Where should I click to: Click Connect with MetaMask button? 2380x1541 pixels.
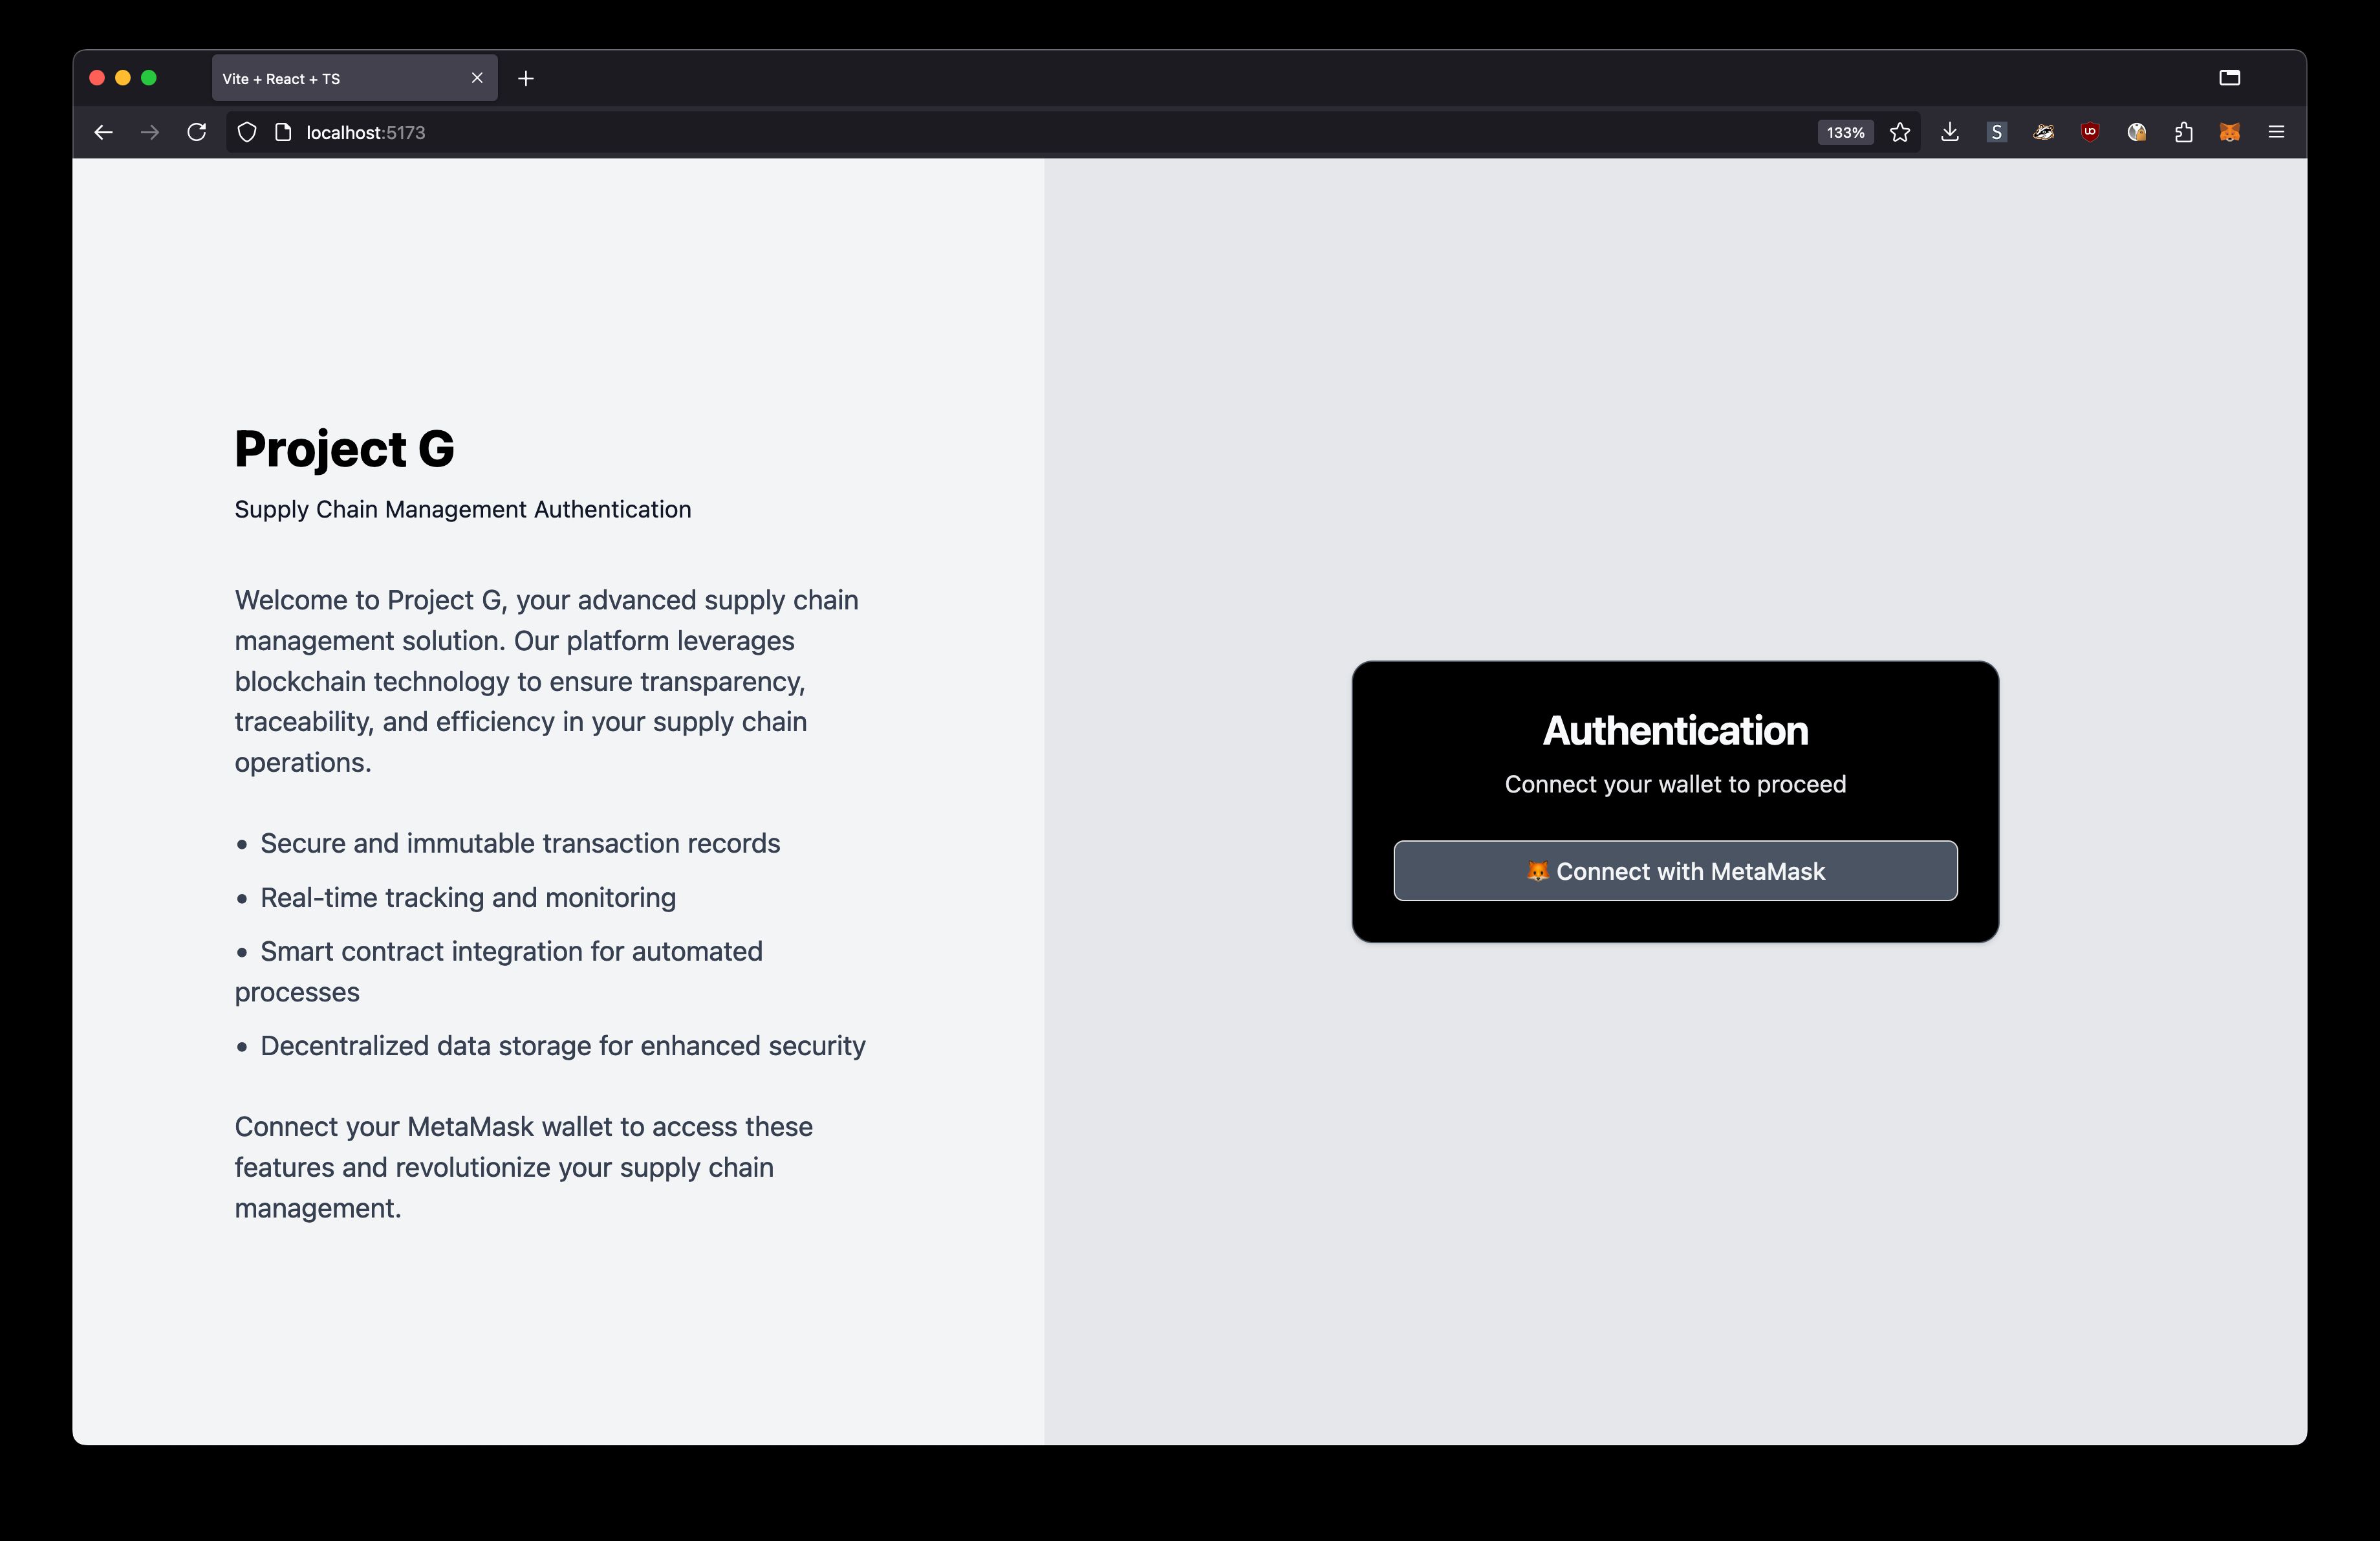tap(1675, 871)
